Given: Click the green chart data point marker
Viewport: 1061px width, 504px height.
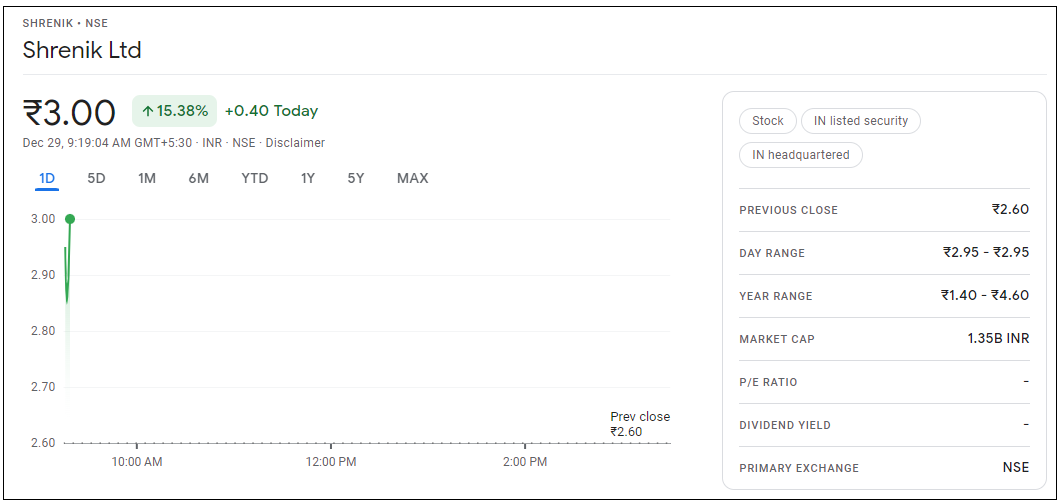Looking at the screenshot, I should pyautogui.click(x=69, y=219).
